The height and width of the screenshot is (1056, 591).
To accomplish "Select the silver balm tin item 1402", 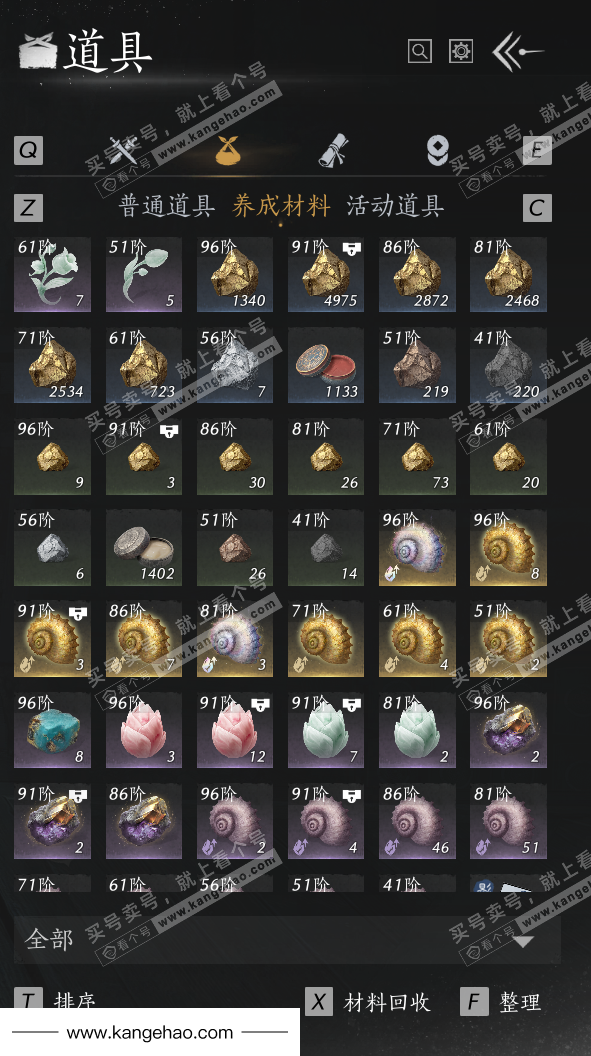I will click(143, 548).
